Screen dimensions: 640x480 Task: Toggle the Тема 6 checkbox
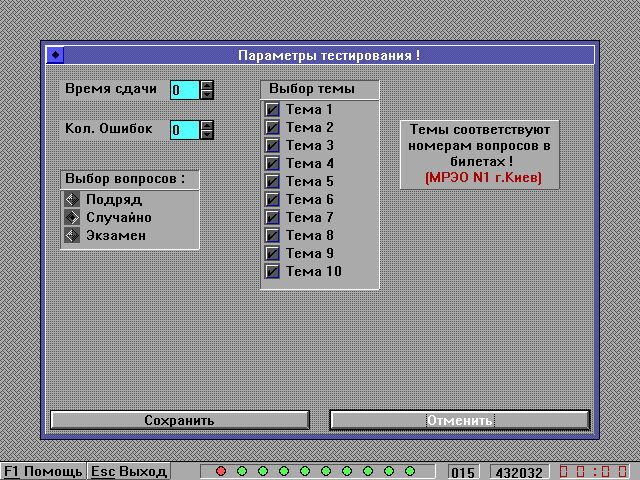pos(272,199)
